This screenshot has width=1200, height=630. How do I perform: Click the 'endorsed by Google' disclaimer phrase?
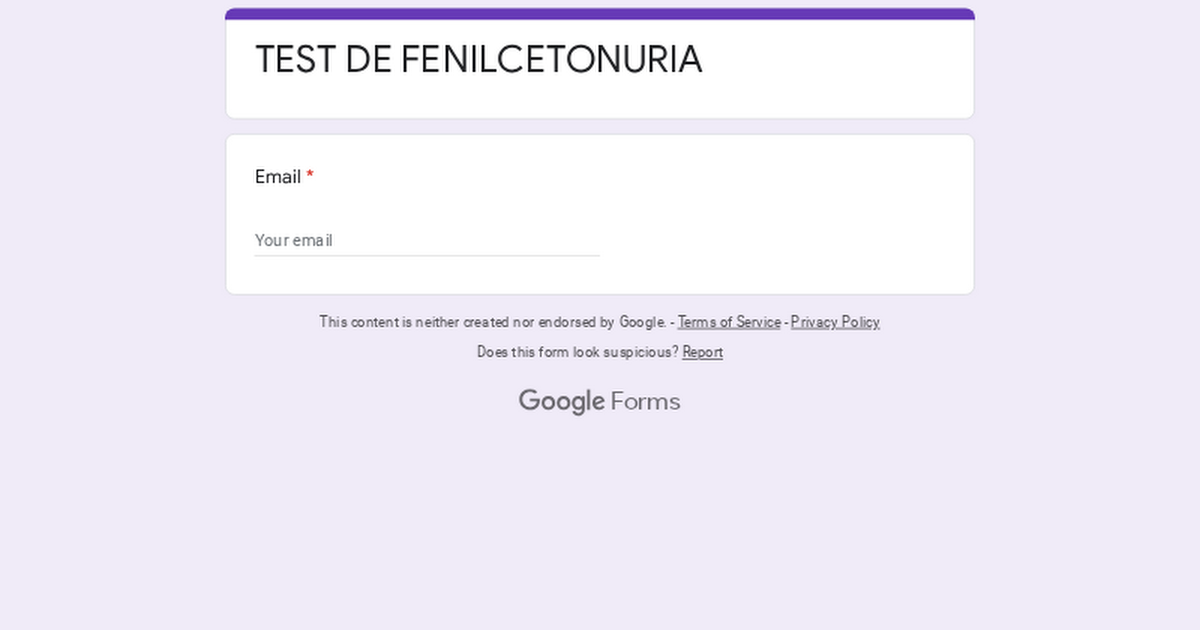click(602, 322)
